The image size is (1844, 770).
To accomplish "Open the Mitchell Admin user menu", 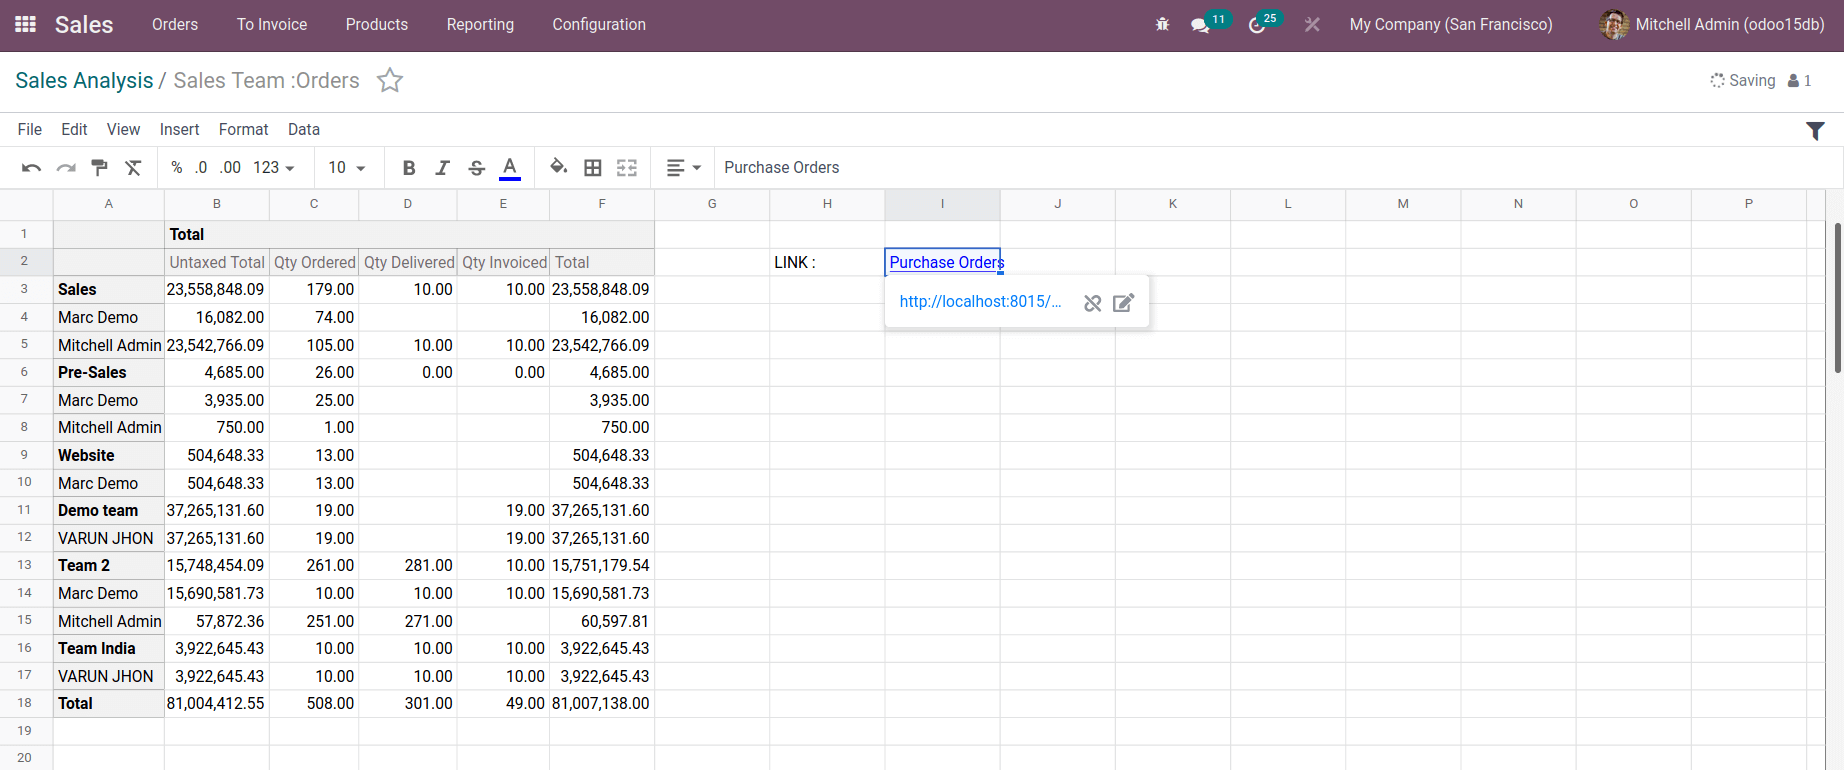I will 1712,24.
